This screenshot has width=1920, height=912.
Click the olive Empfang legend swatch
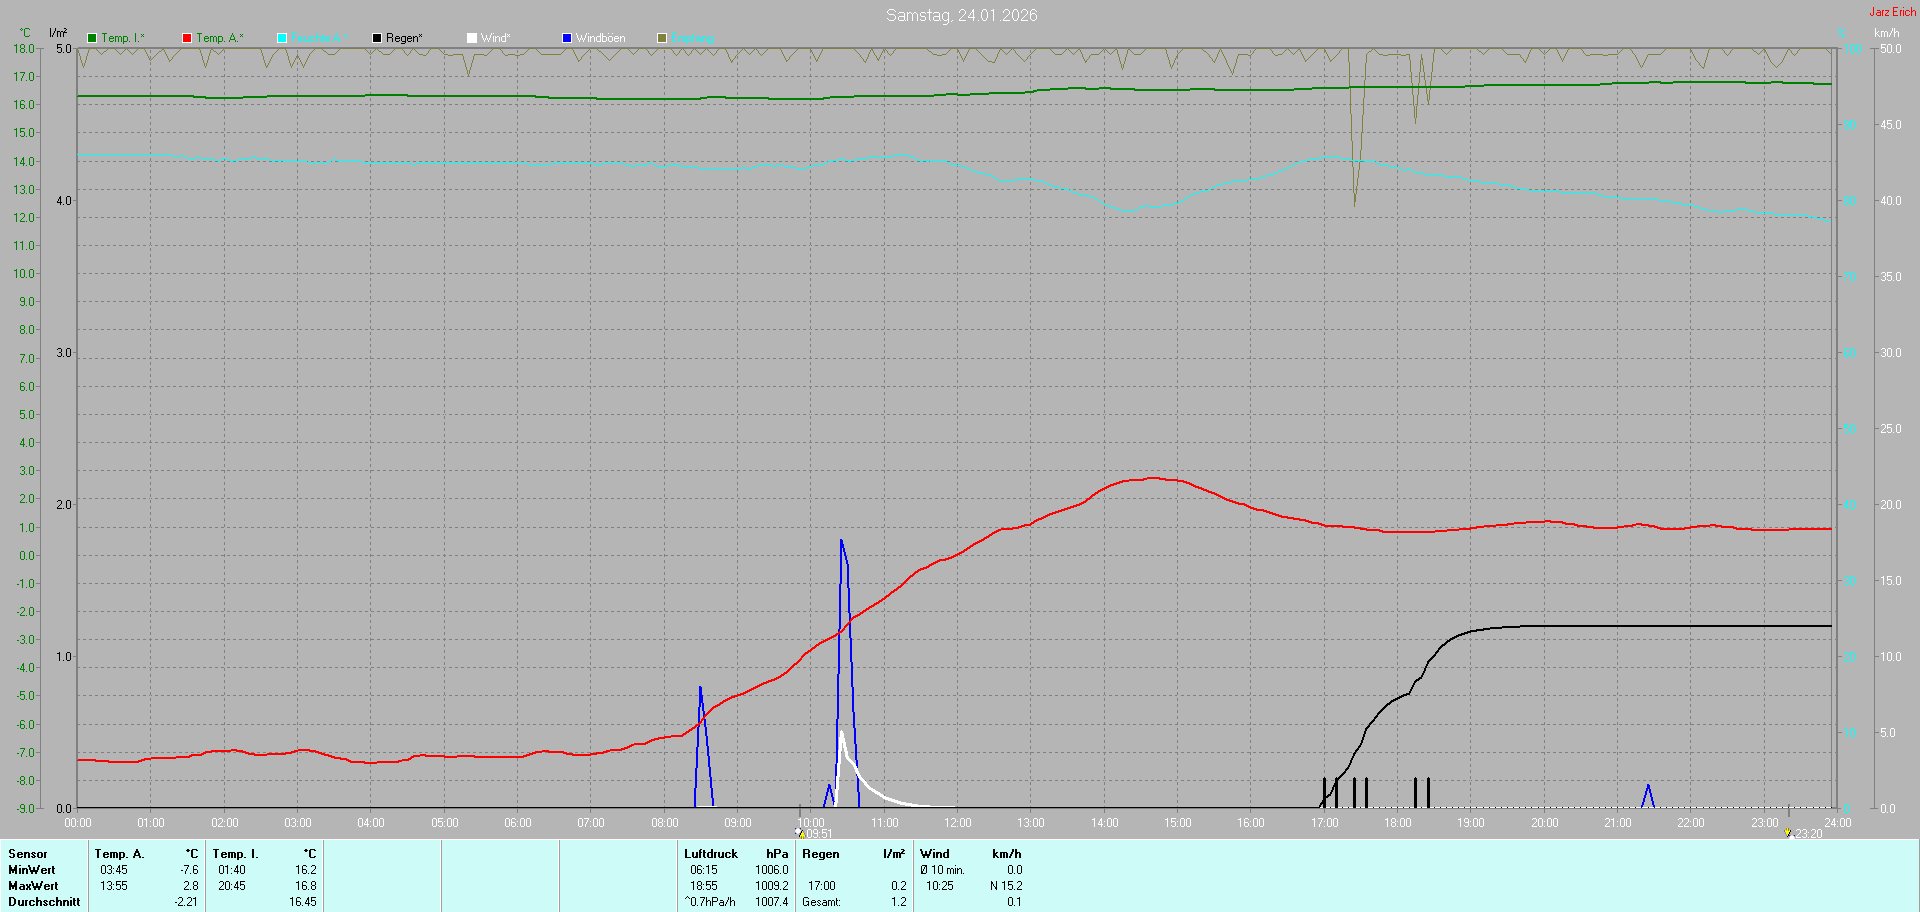(662, 38)
